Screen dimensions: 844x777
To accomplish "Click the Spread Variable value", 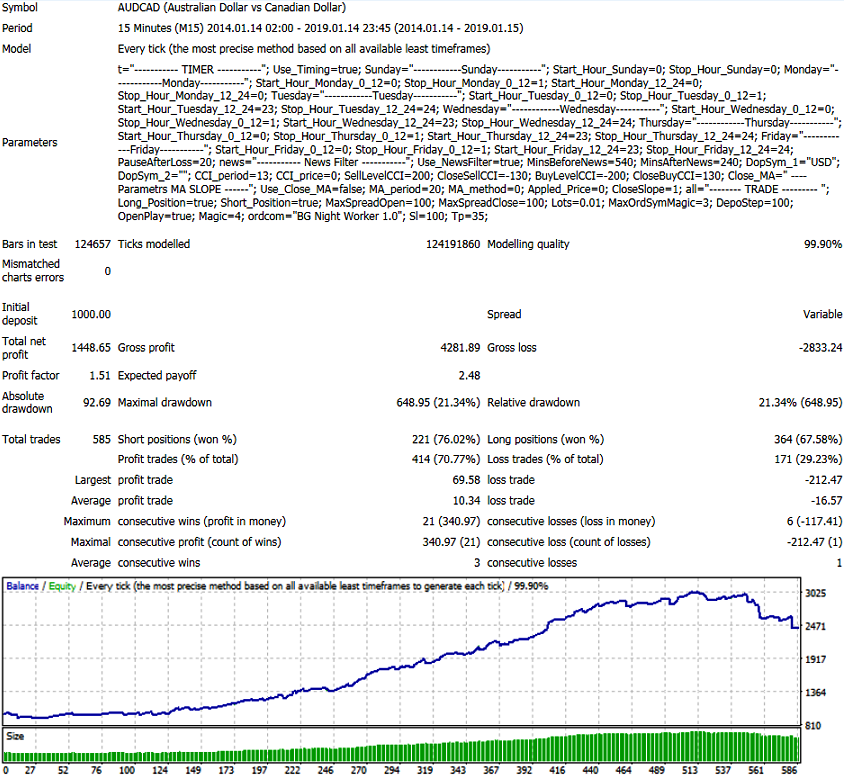I will pyautogui.click(x=822, y=314).
